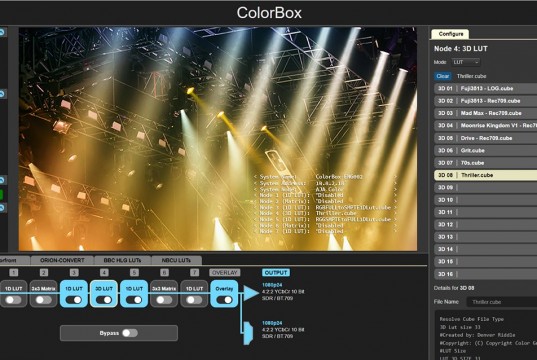The height and width of the screenshot is (360, 537).
Task: Click the File Name input field
Action: coord(502,302)
